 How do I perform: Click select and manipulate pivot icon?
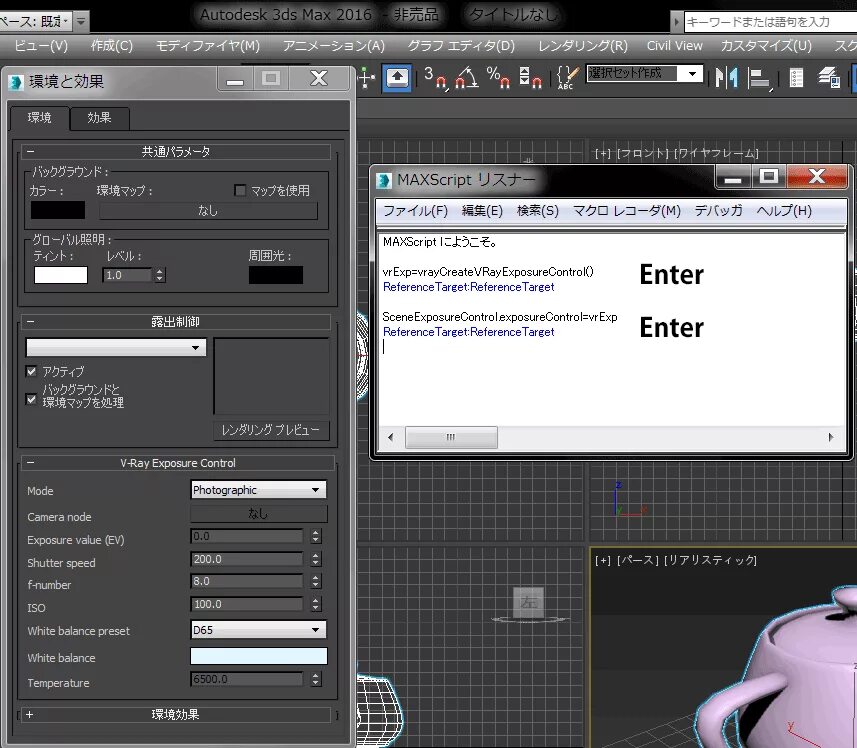point(366,78)
